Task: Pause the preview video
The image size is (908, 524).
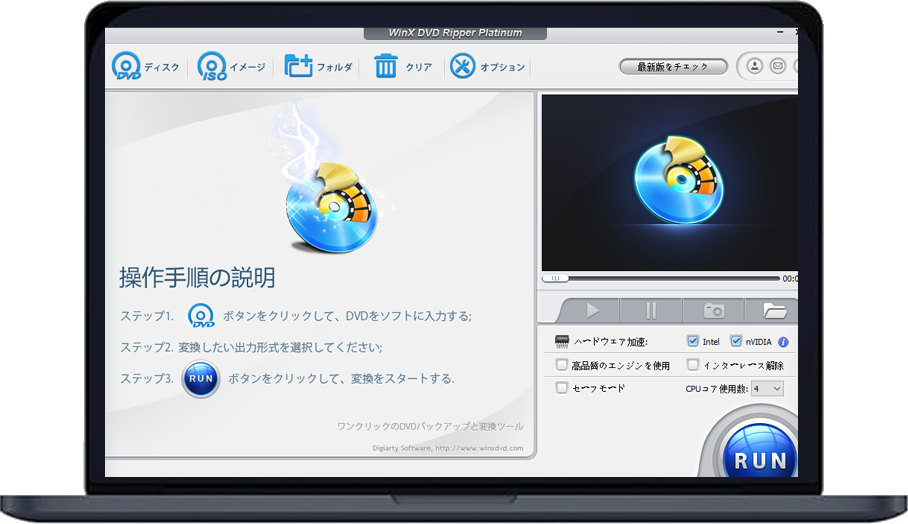Action: pyautogui.click(x=651, y=311)
